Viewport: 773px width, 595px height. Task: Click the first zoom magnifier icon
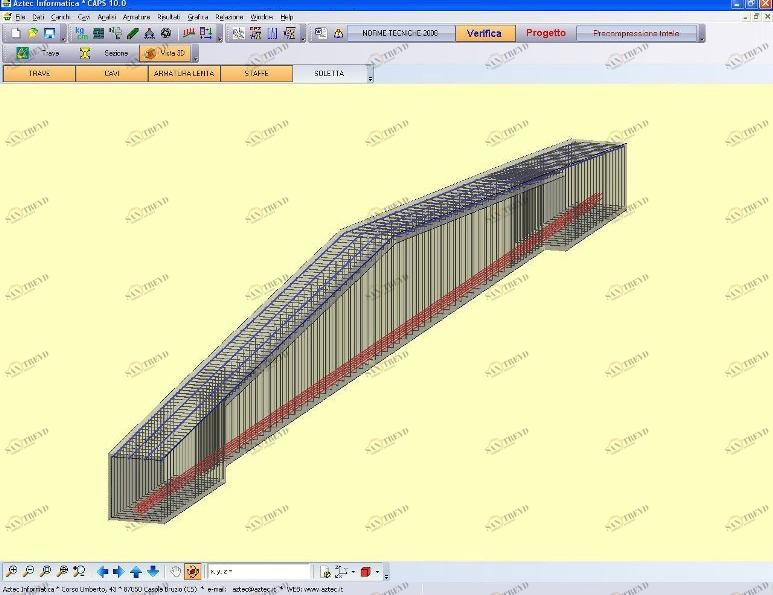click(x=11, y=572)
